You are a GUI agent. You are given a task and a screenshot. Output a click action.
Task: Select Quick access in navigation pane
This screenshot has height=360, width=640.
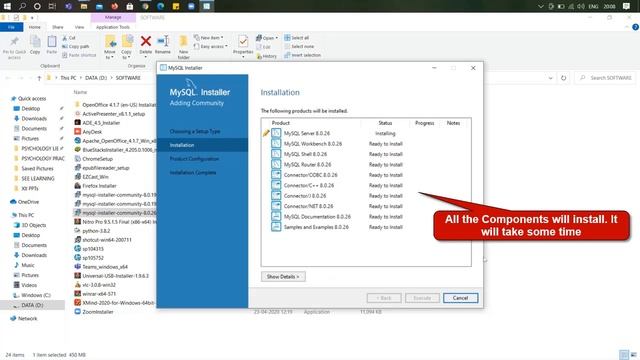(x=32, y=98)
